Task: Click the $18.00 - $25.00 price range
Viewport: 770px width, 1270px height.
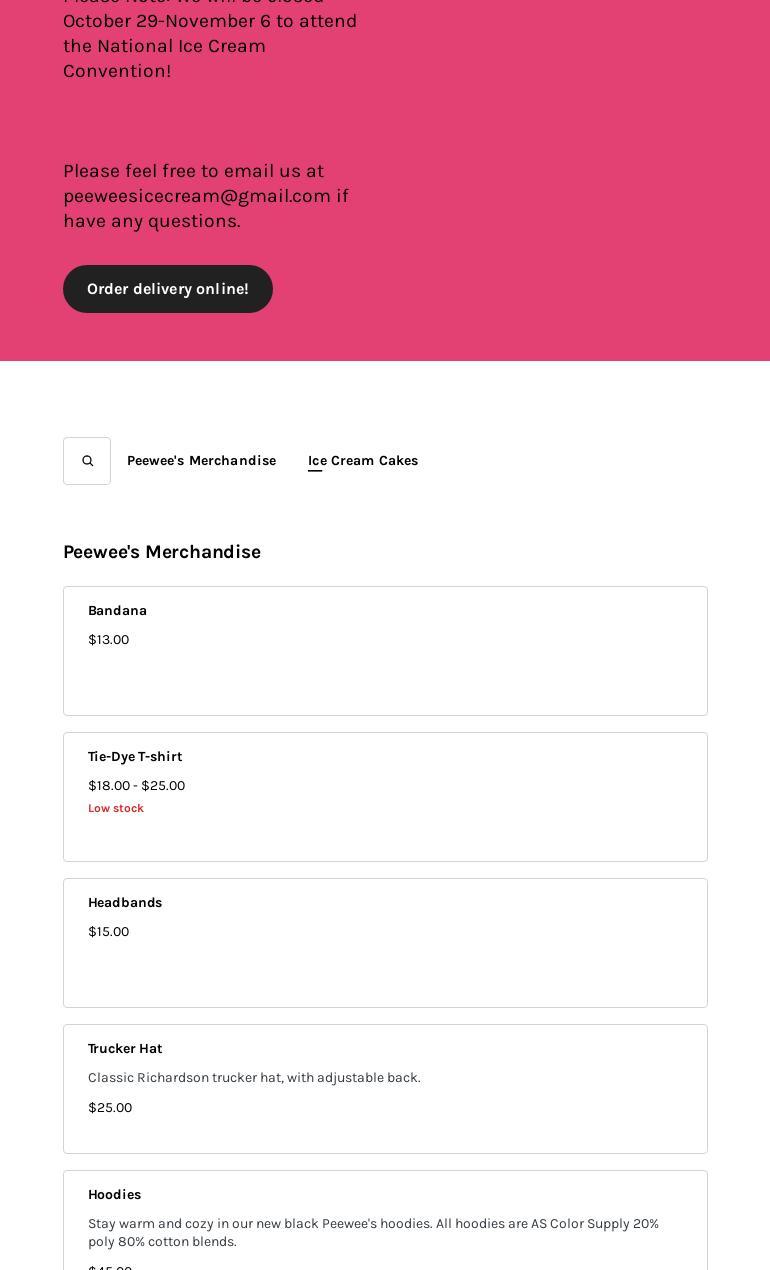Action: coord(136,786)
